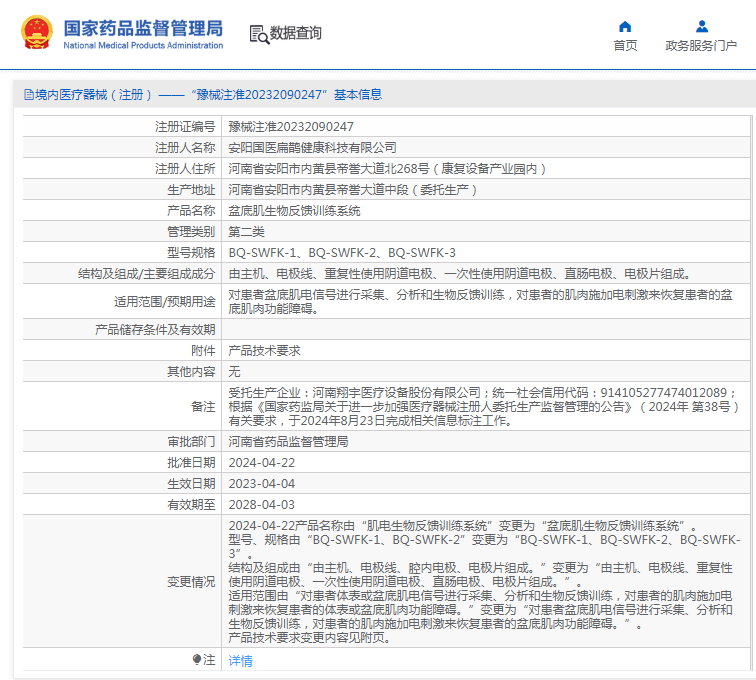Go to 首页 text link
This screenshot has width=756, height=680.
click(625, 46)
